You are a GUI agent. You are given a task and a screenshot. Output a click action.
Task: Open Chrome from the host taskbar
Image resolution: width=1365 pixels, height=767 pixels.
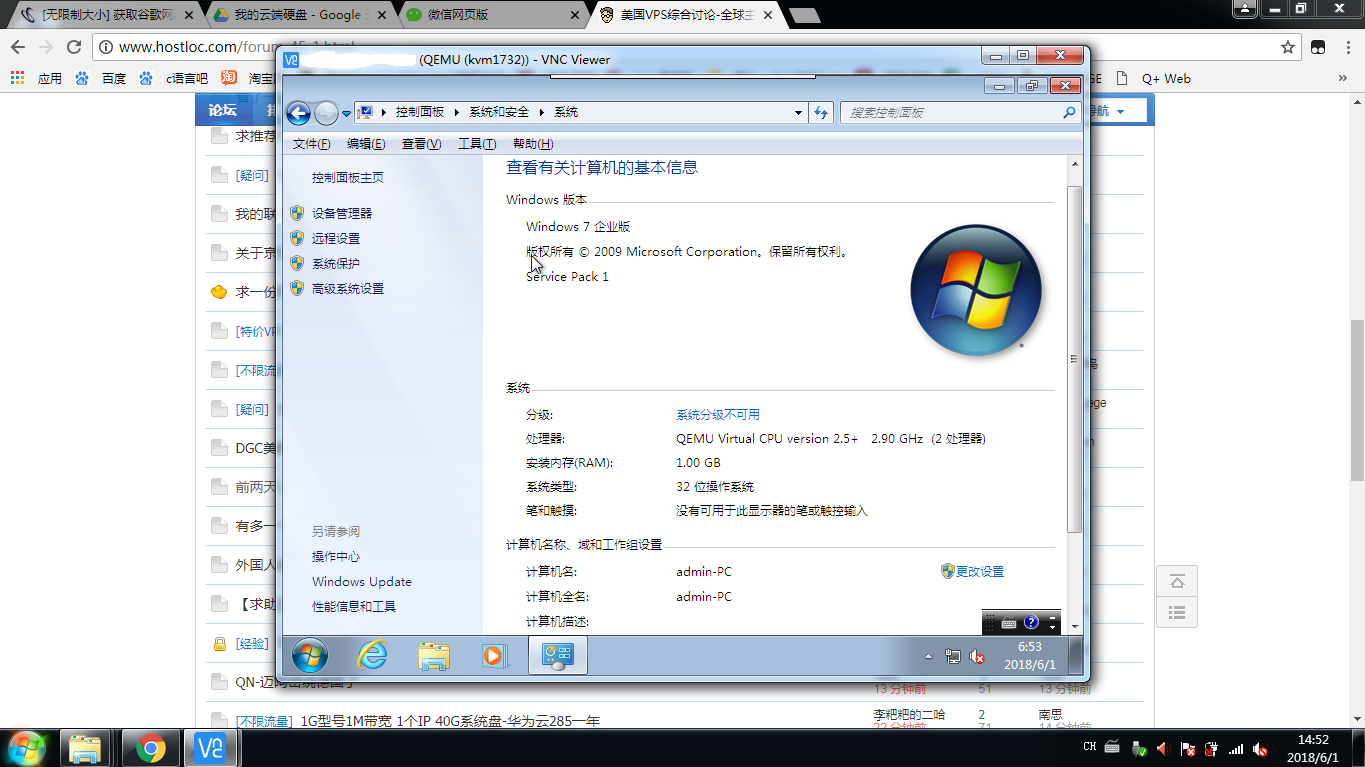click(151, 748)
